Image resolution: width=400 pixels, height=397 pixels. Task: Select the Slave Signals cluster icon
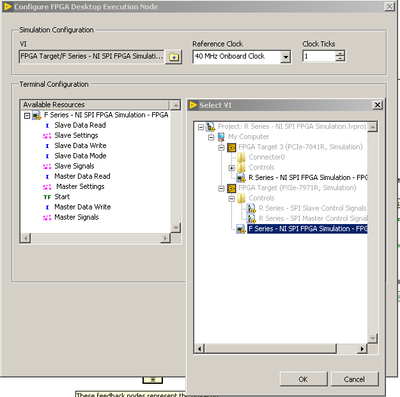pos(47,167)
